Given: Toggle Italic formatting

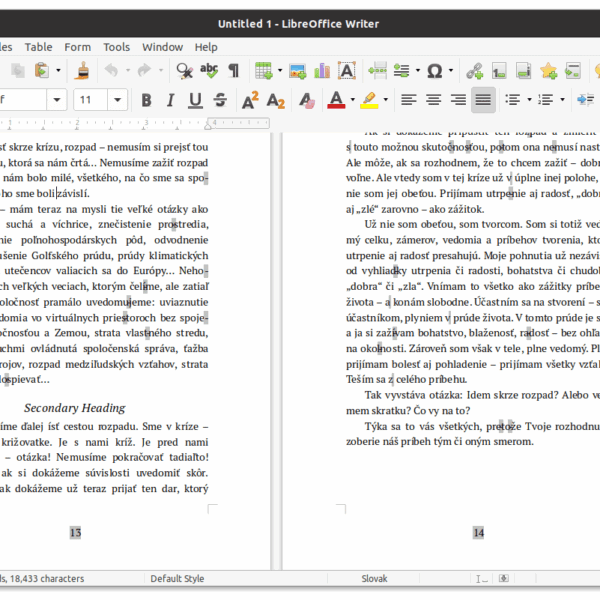Looking at the screenshot, I should 171,100.
